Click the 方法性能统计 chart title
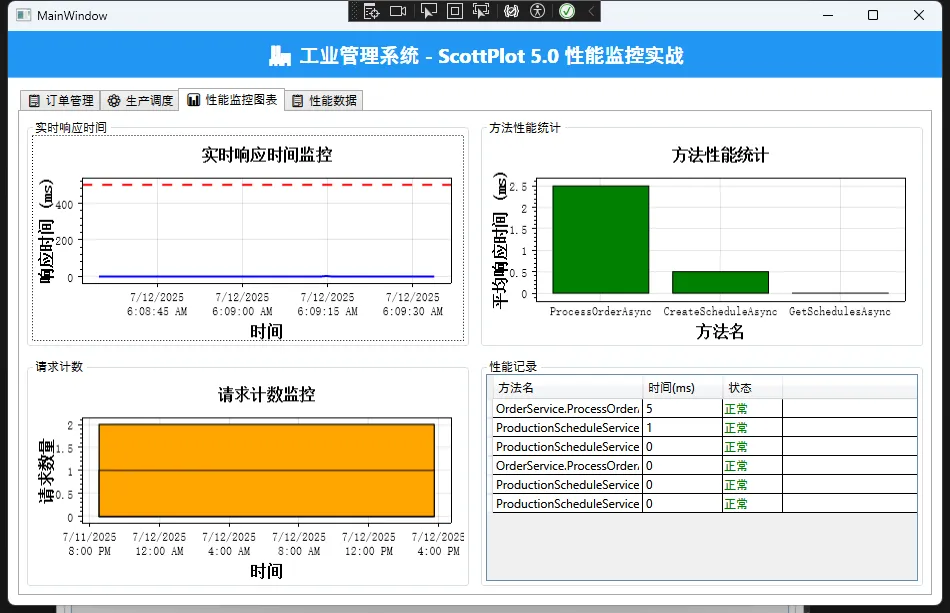 (x=720, y=155)
